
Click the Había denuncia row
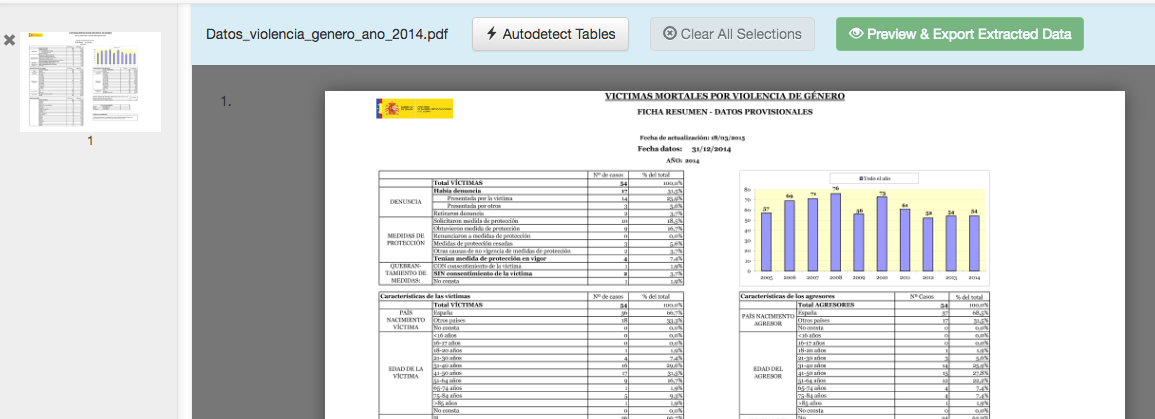557,190
